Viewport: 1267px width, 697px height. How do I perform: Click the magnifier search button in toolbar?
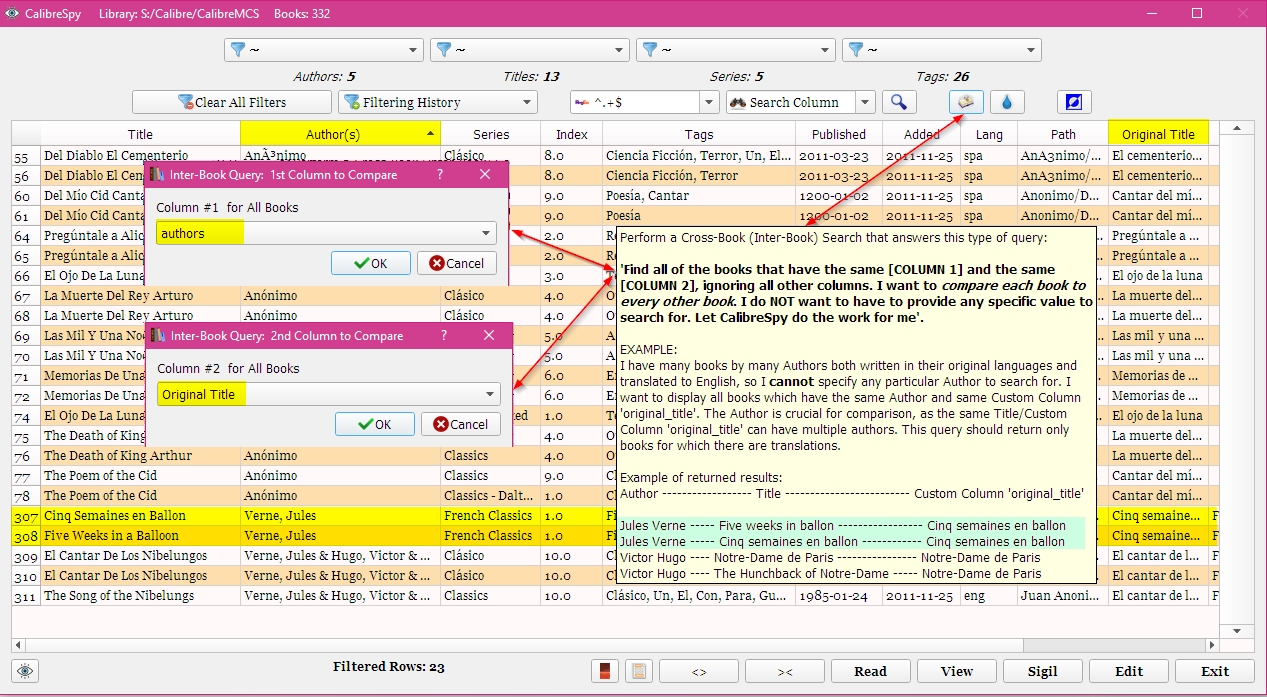[x=899, y=102]
